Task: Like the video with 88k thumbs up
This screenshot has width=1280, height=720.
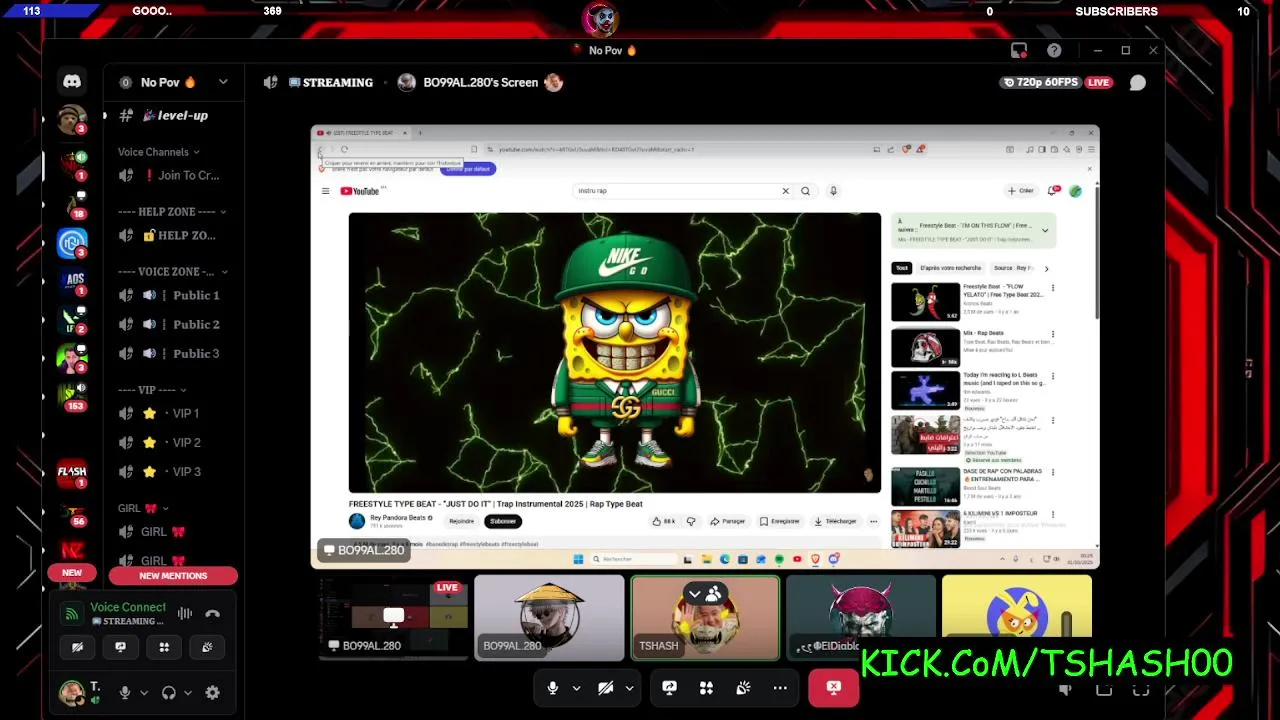Action: [662, 521]
